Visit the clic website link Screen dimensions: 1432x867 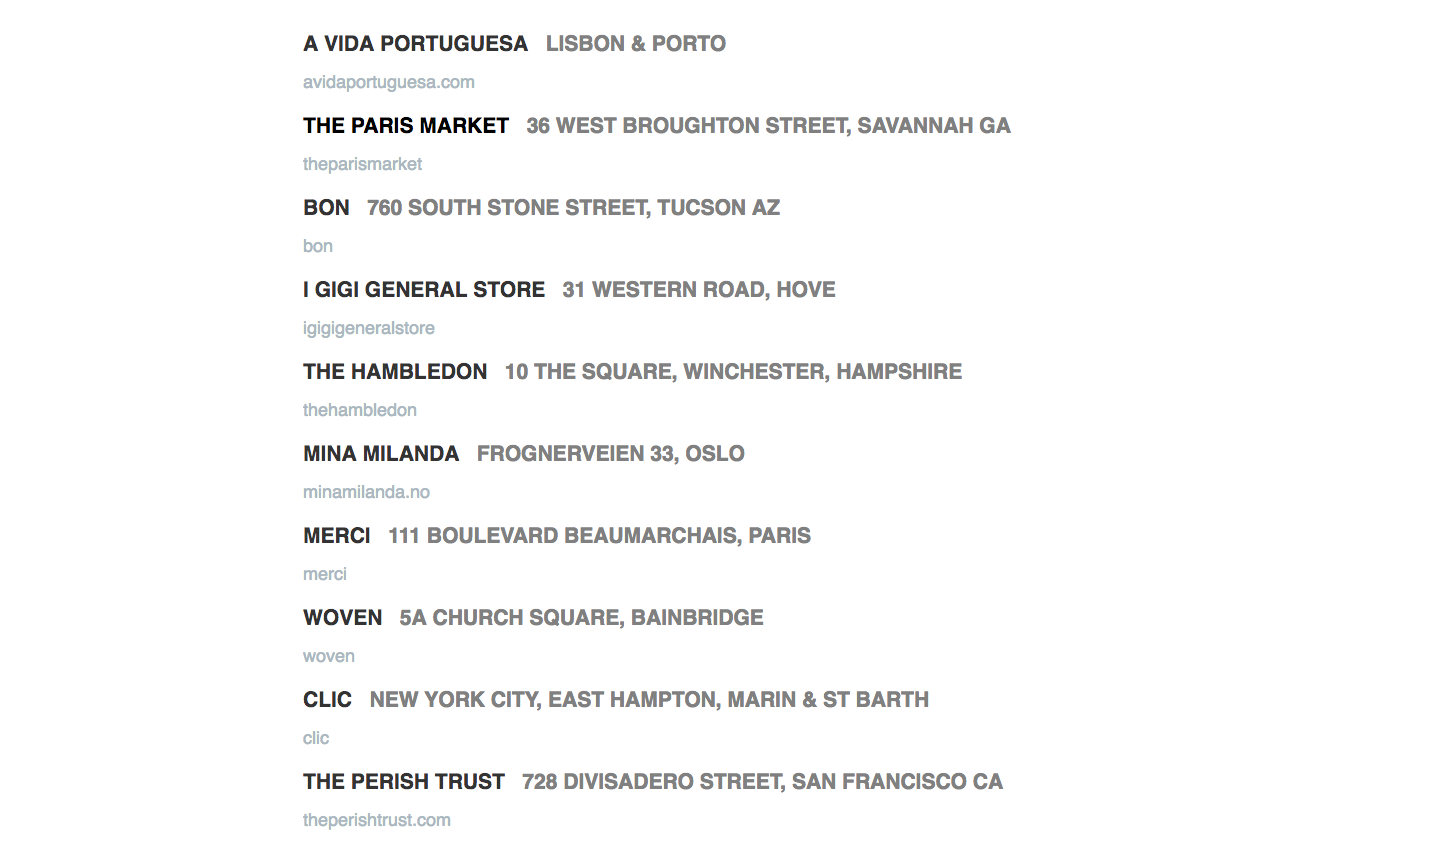point(316,738)
